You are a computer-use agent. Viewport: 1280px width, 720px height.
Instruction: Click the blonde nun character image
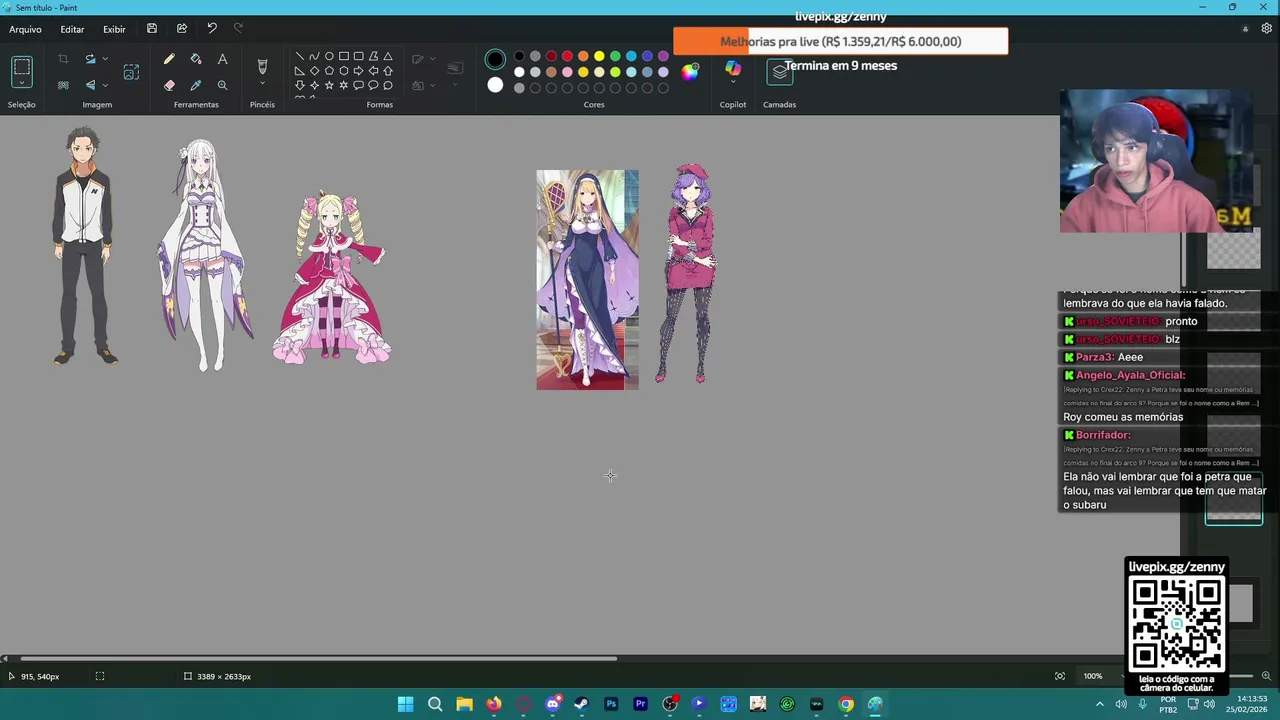[587, 280]
